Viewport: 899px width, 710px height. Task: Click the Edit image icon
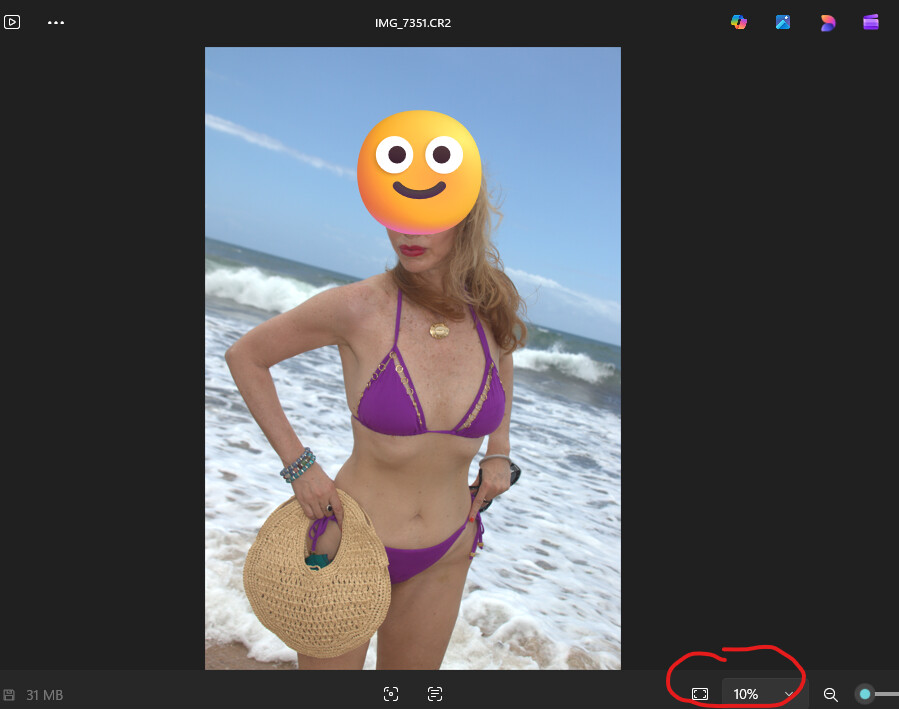[783, 22]
